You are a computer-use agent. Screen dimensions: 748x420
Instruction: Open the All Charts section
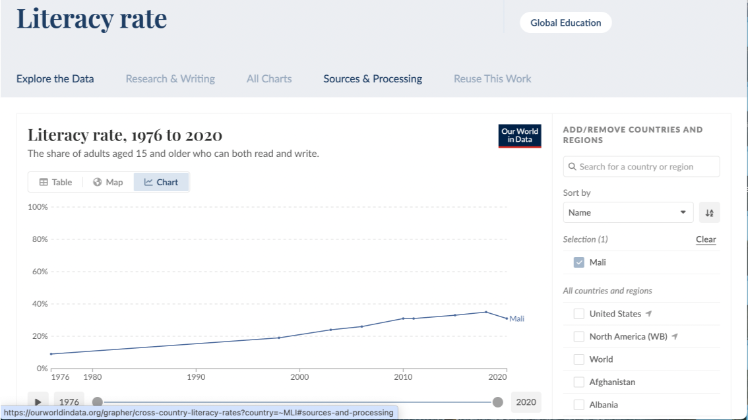[x=269, y=79]
